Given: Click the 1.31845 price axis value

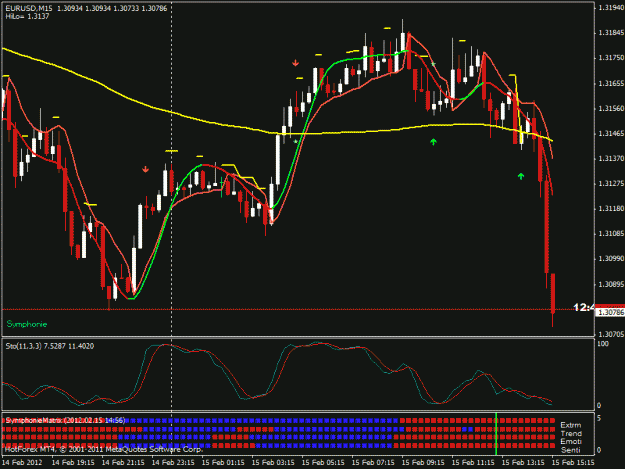Looking at the screenshot, I should click(611, 33).
